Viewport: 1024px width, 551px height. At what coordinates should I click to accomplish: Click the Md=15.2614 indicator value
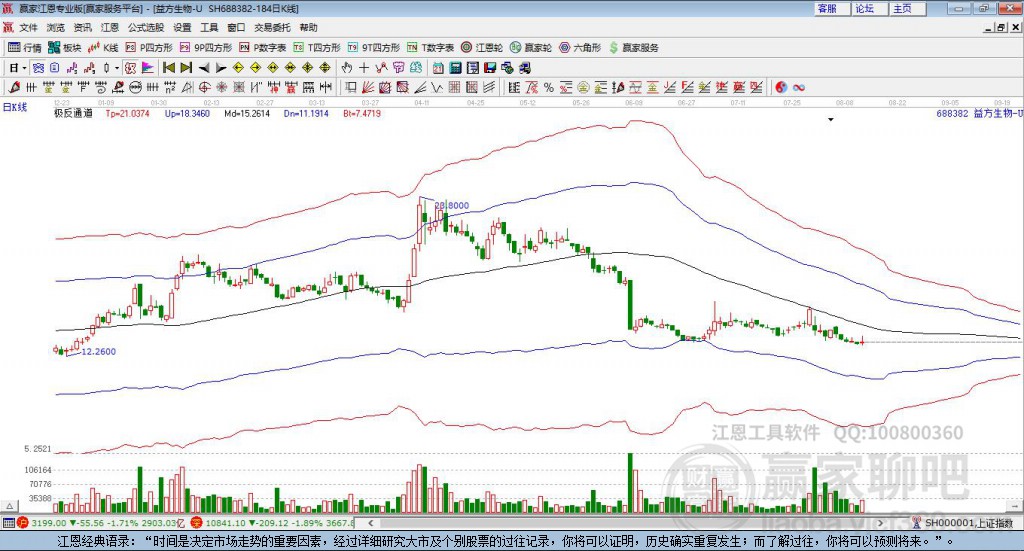[x=247, y=114]
